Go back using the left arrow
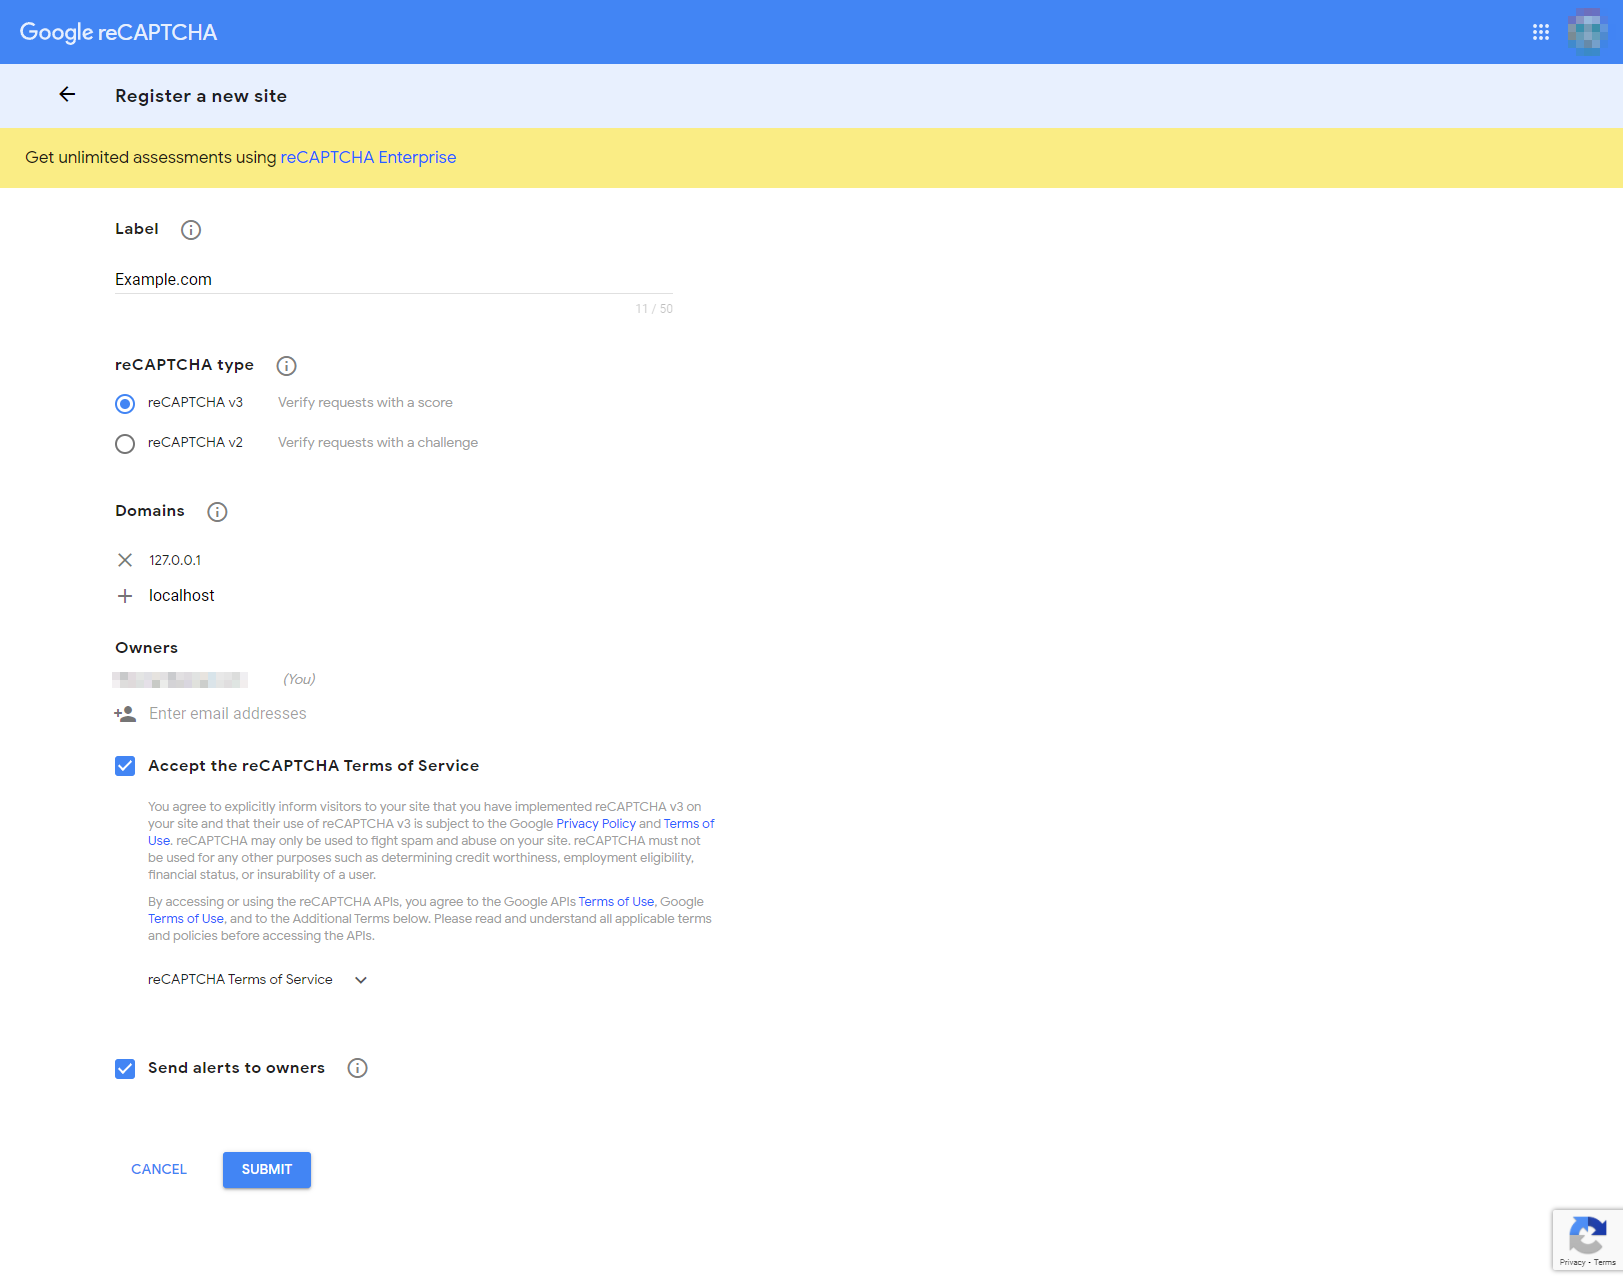1623x1284 pixels. tap(67, 94)
